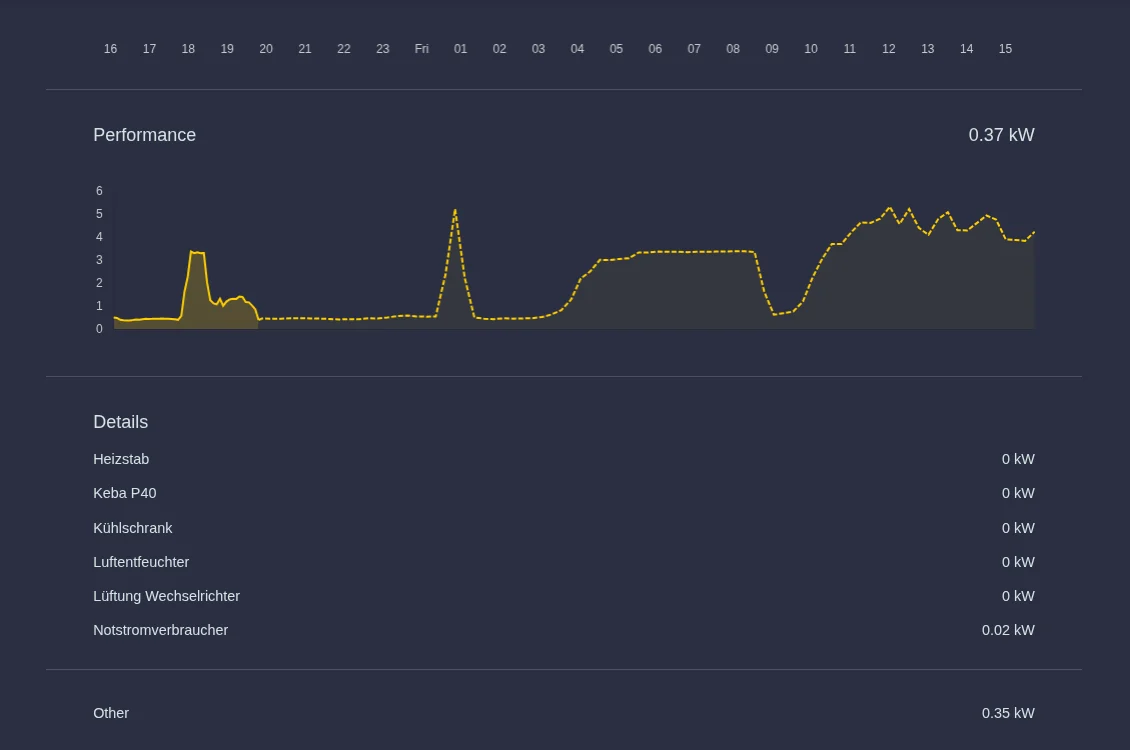The width and height of the screenshot is (1130, 750).
Task: Click hour 15 on the time axis
Action: (x=1005, y=48)
